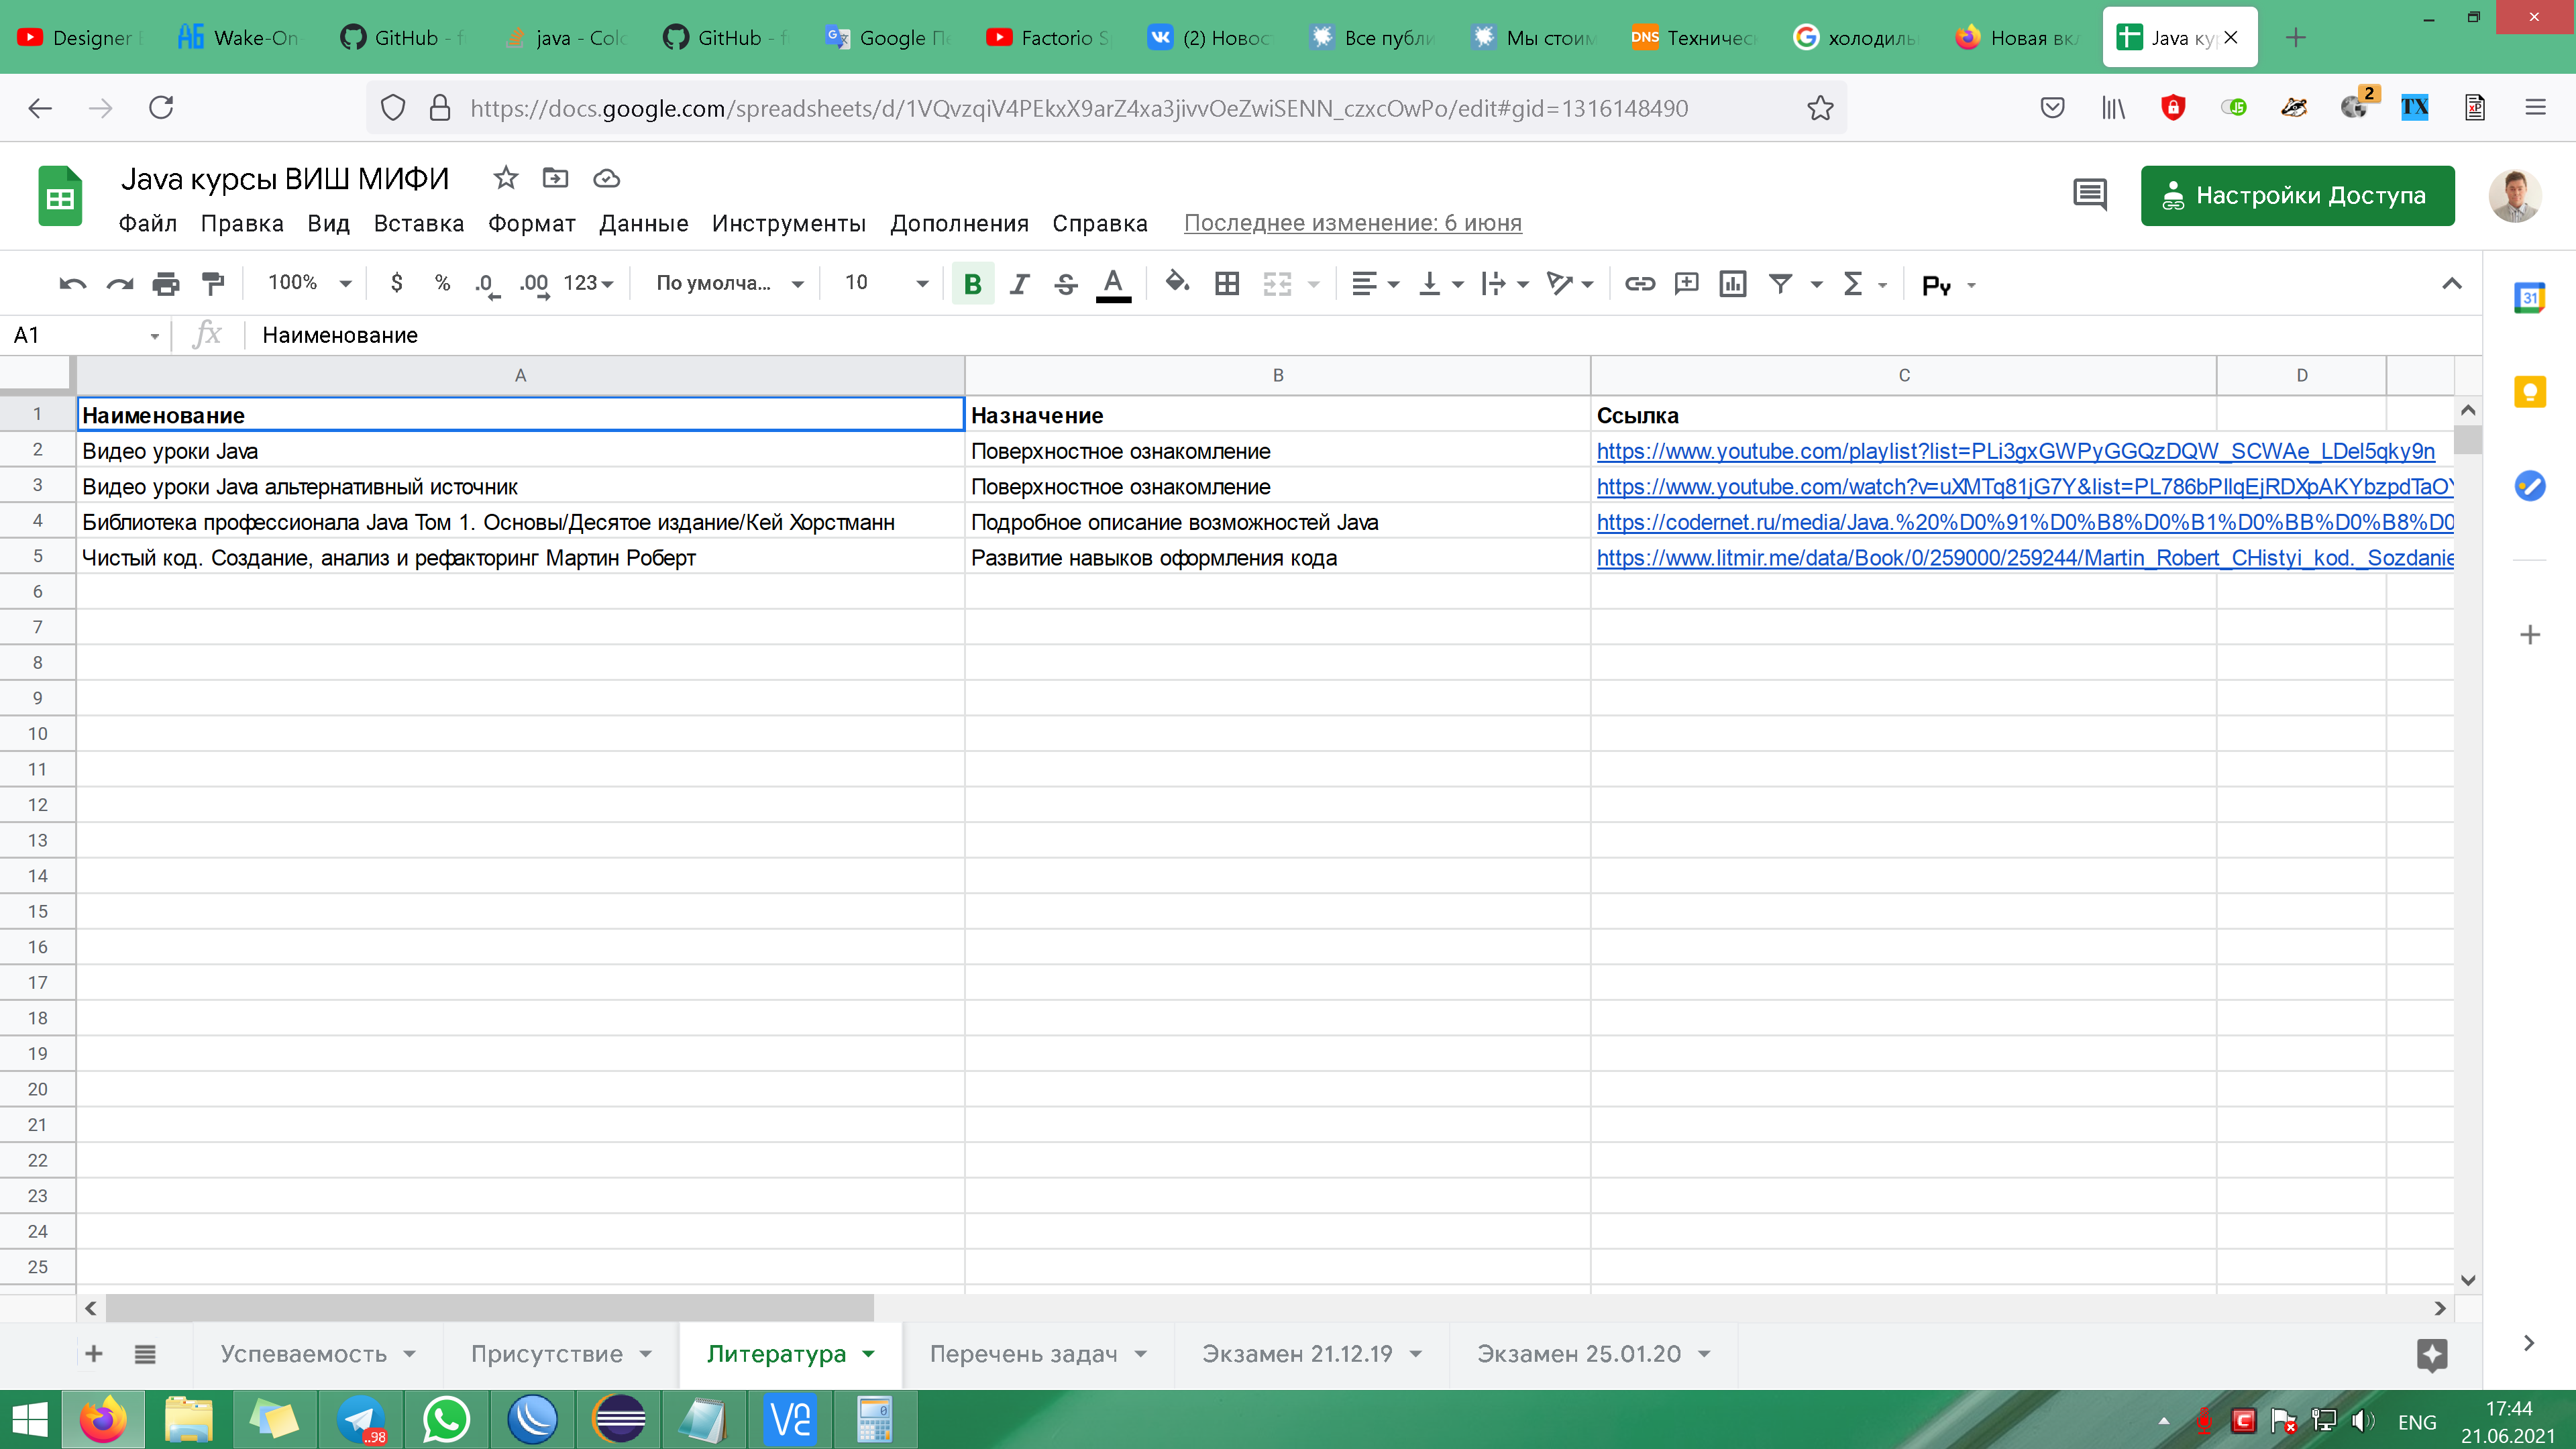Select the paint format tool
The width and height of the screenshot is (2576, 1449).
click(213, 284)
